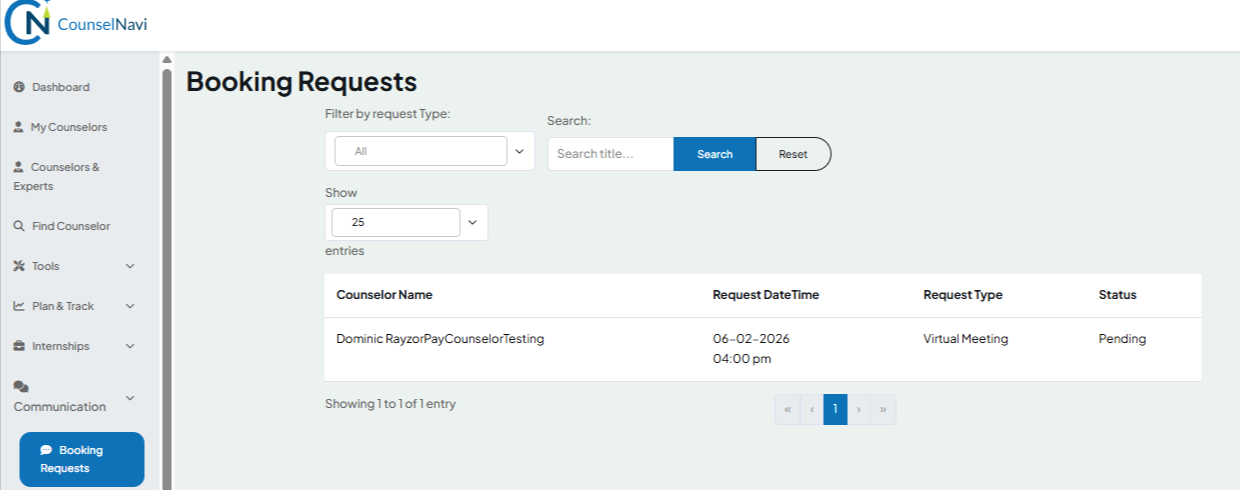
Task: Click the Internships briefcase icon
Action: 18,346
